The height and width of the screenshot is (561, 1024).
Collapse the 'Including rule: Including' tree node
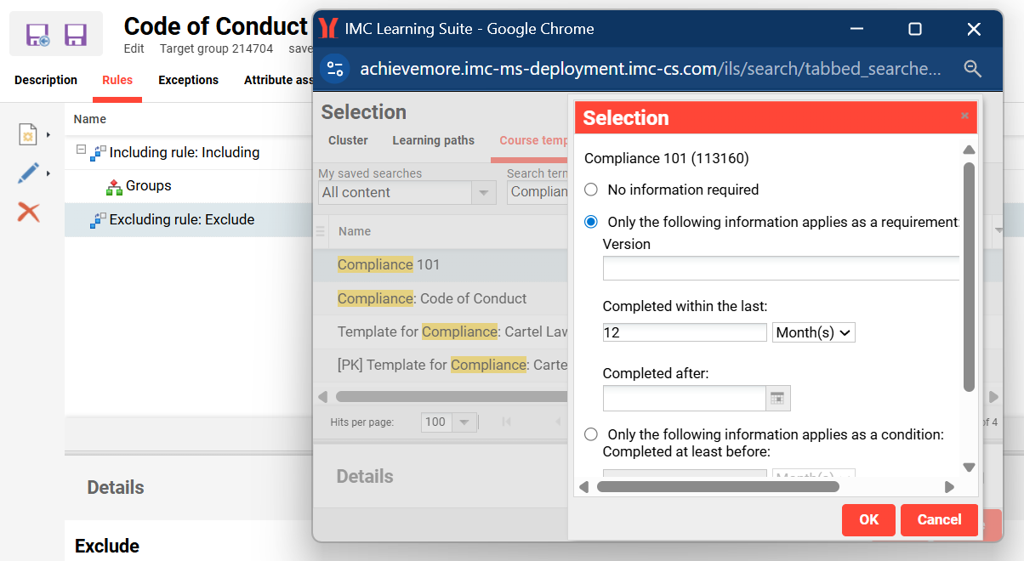[81, 151]
